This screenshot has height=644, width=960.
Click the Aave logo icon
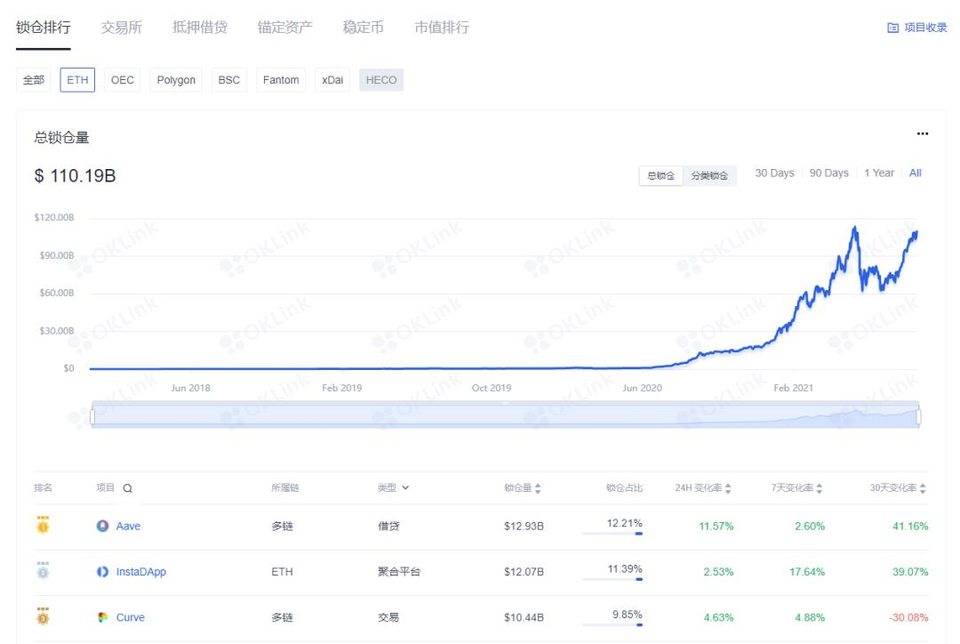pos(102,526)
